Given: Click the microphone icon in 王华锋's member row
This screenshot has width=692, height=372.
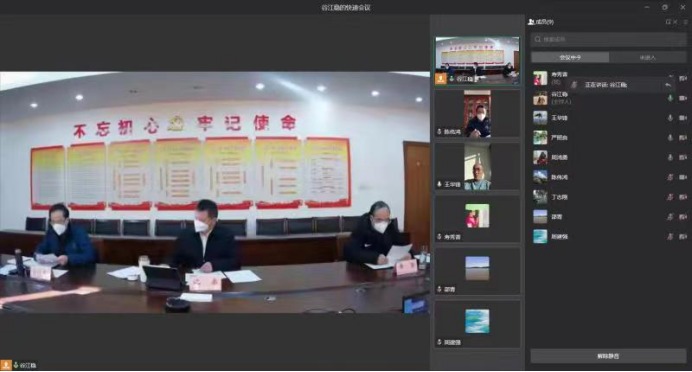Looking at the screenshot, I should pyautogui.click(x=670, y=118).
